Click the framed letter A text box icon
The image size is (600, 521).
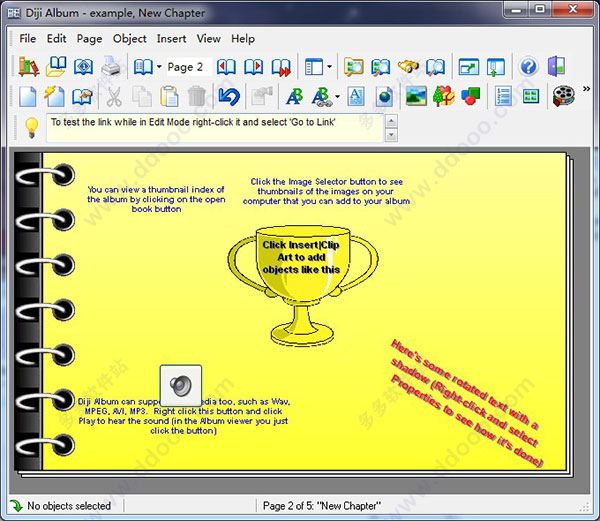pos(356,96)
